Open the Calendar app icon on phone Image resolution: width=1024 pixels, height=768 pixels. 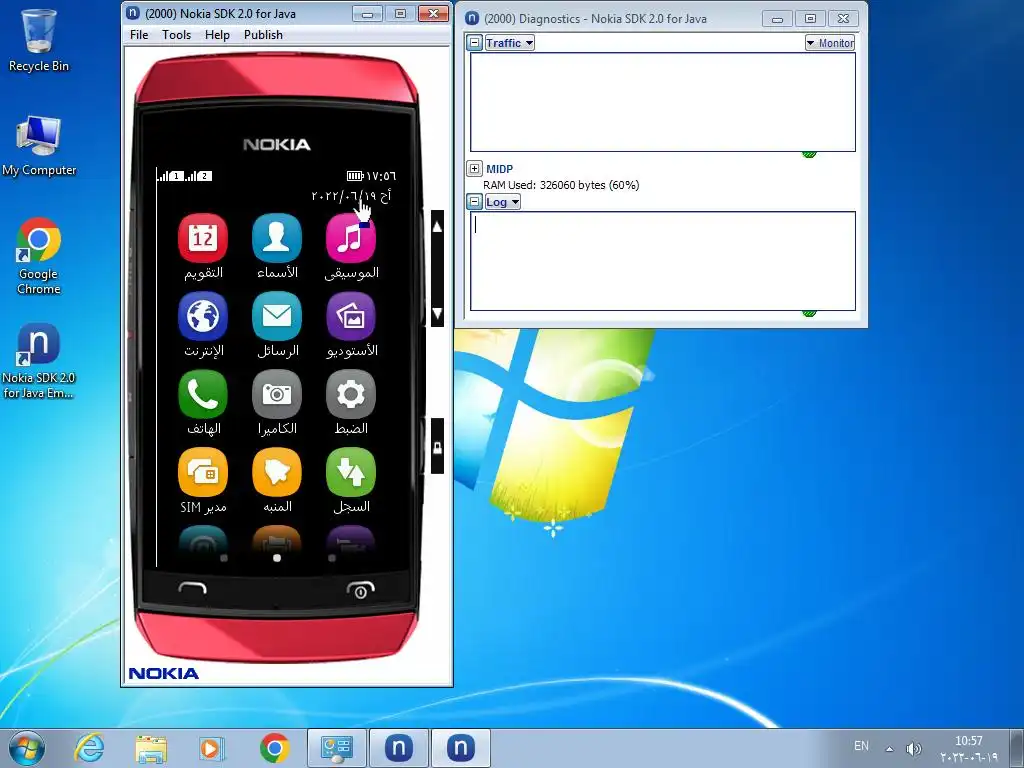pyautogui.click(x=202, y=238)
